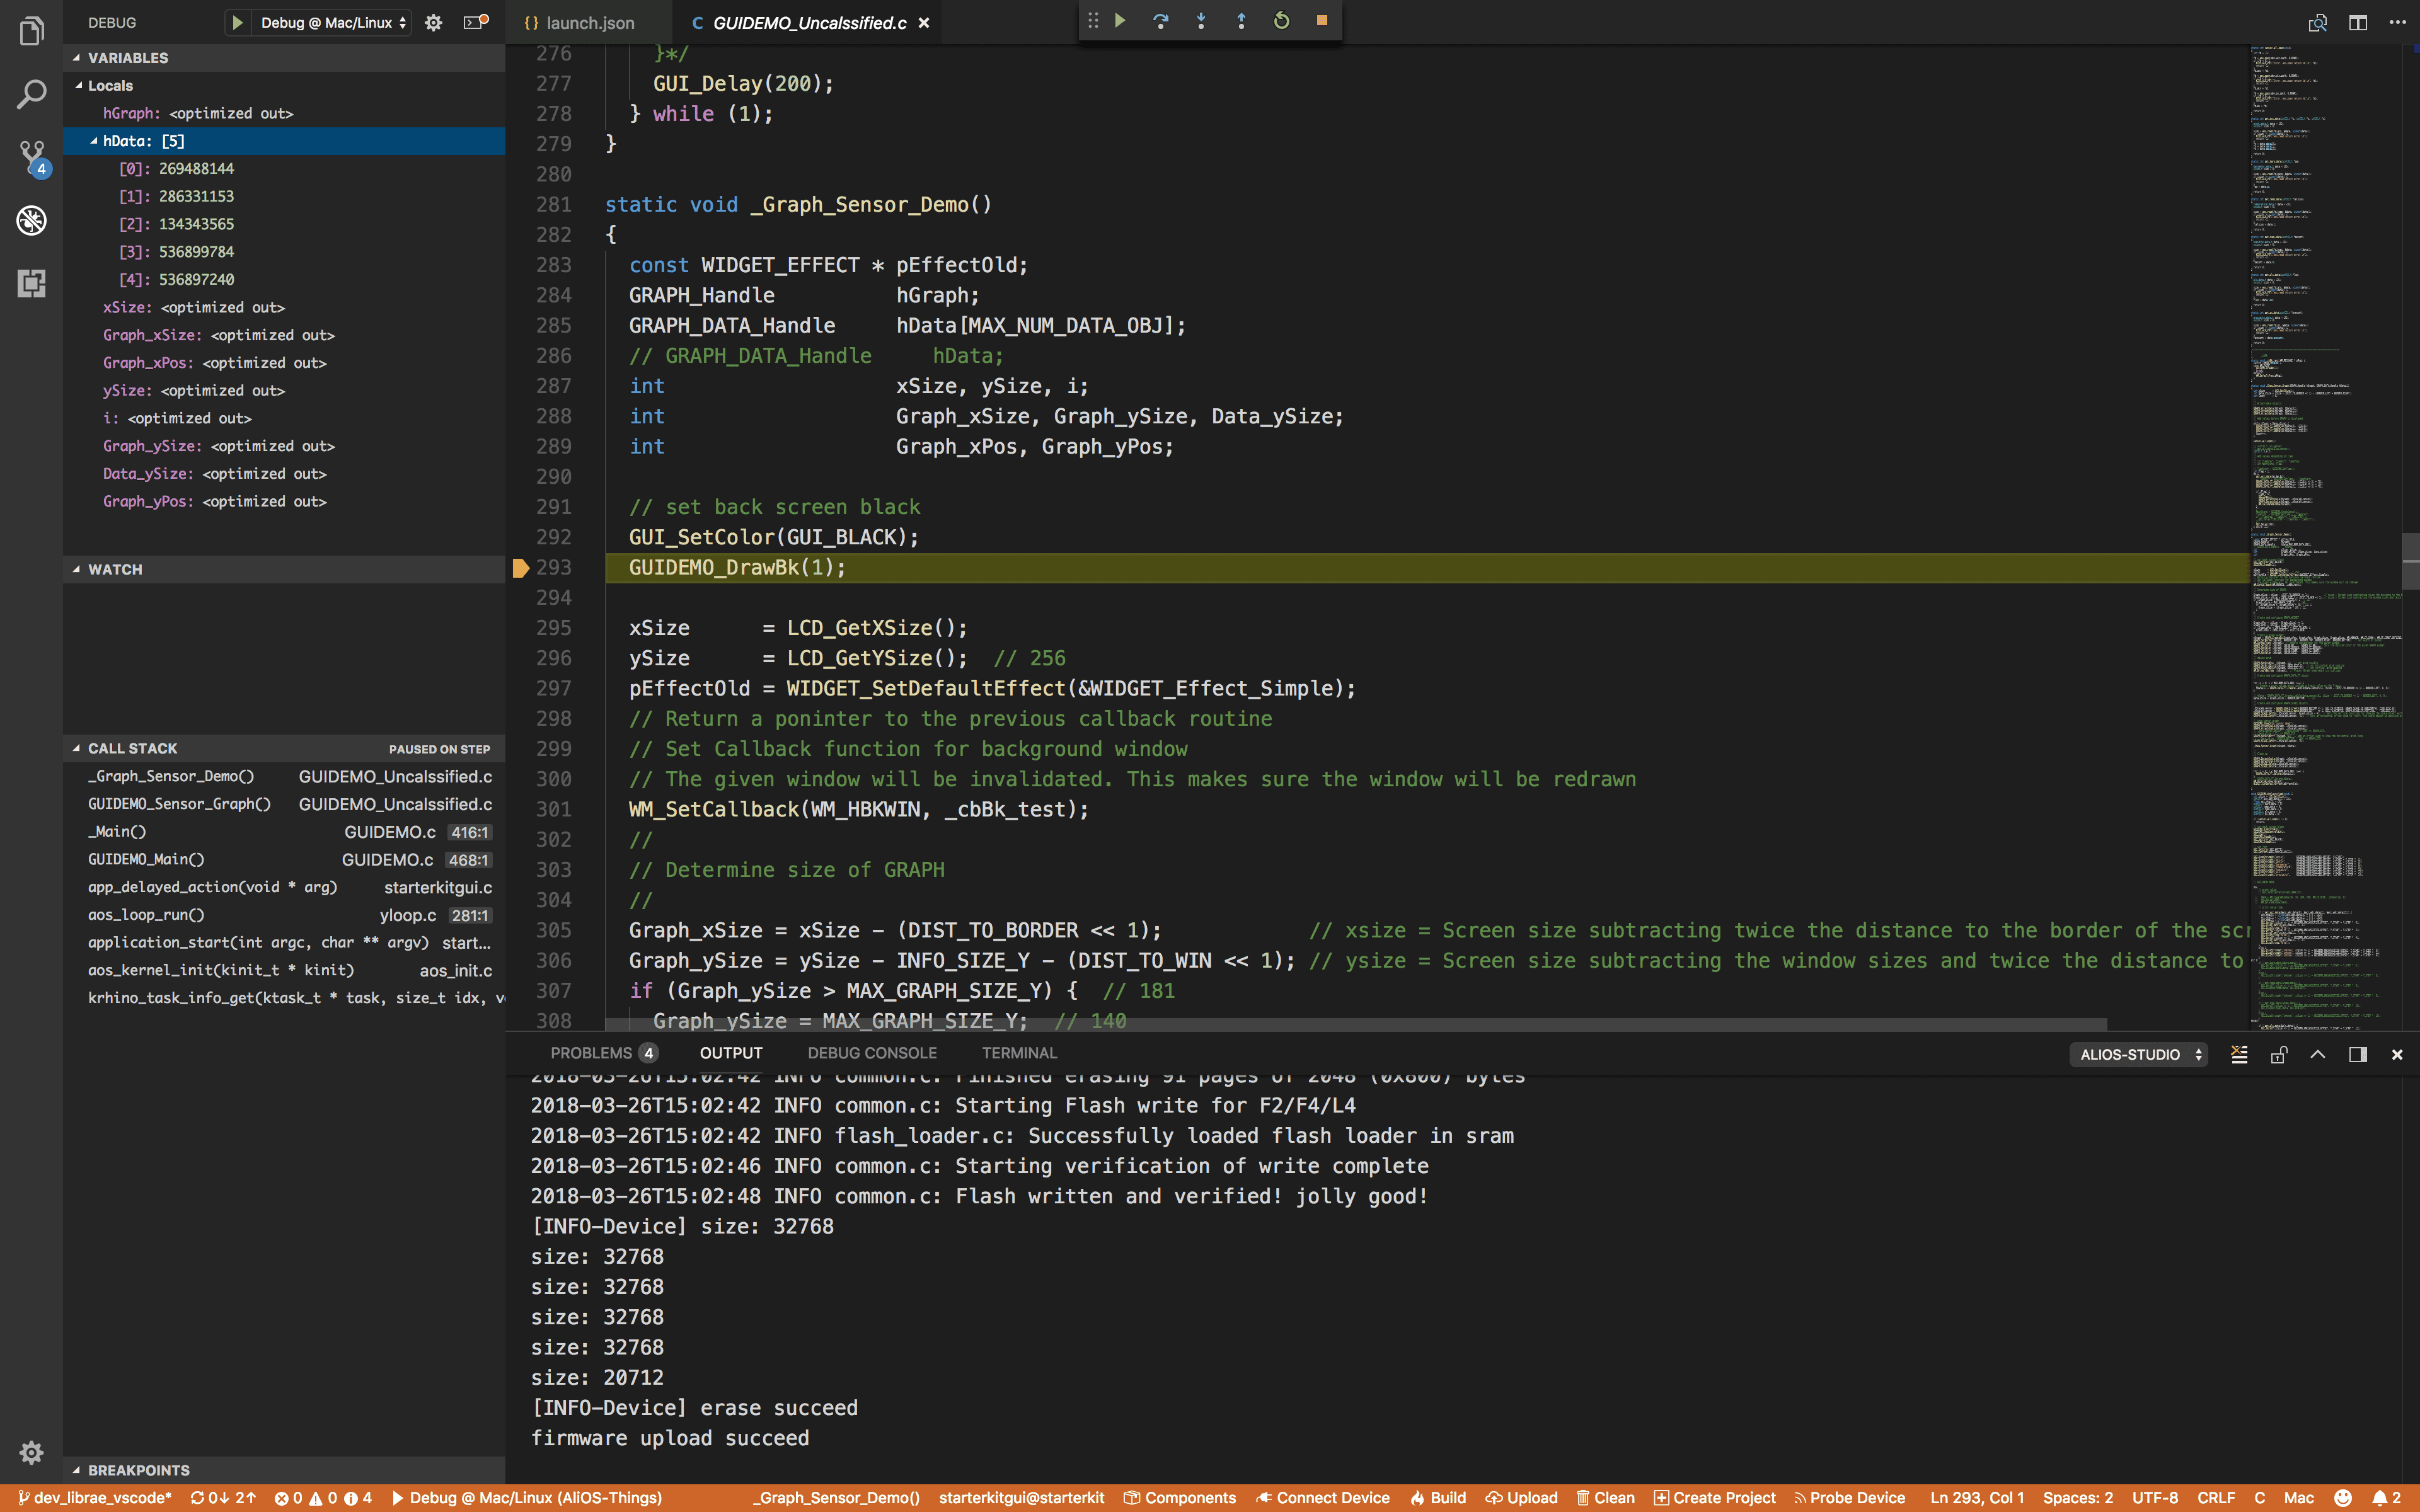Open the ALIOS-STUDIO output channel dropdown
Screen dimensions: 2420x1512
pos(2138,1054)
